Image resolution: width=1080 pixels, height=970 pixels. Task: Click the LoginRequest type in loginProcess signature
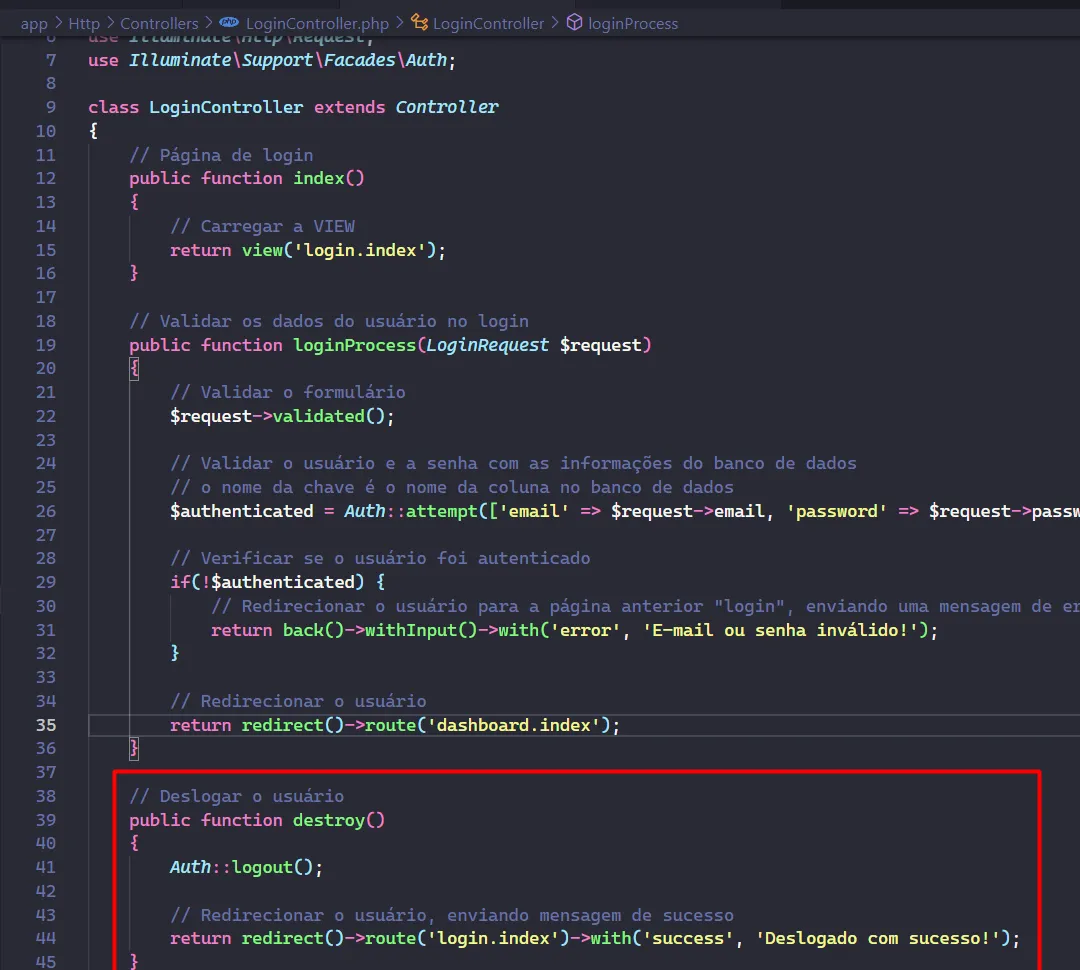click(487, 345)
